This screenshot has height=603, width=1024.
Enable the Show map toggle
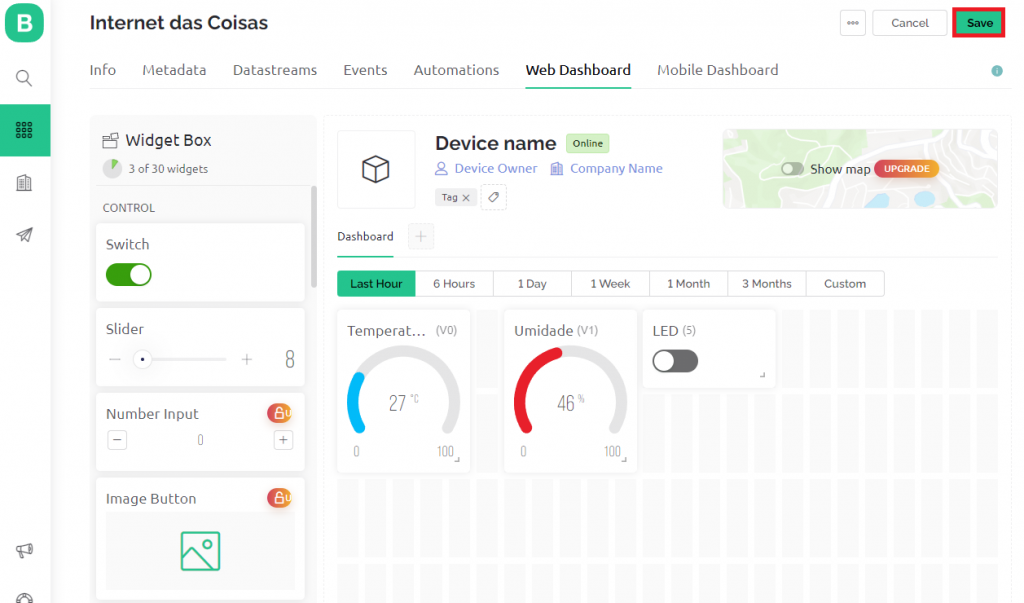click(792, 169)
